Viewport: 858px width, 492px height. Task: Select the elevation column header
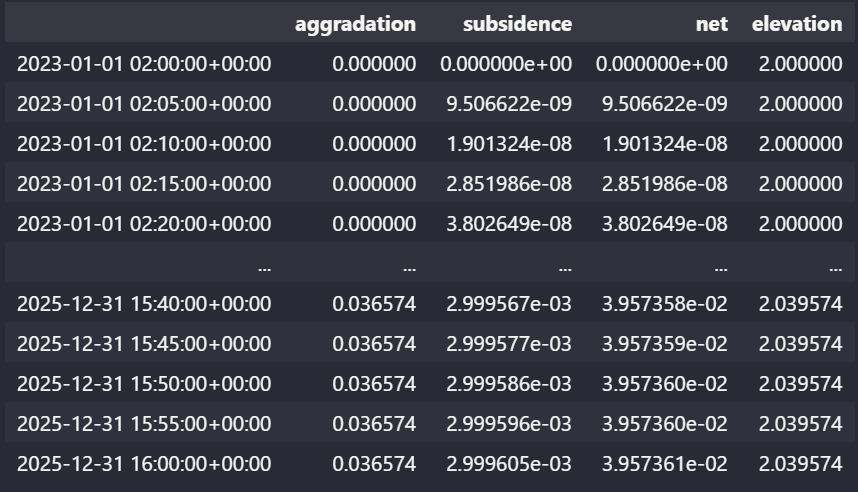click(797, 24)
